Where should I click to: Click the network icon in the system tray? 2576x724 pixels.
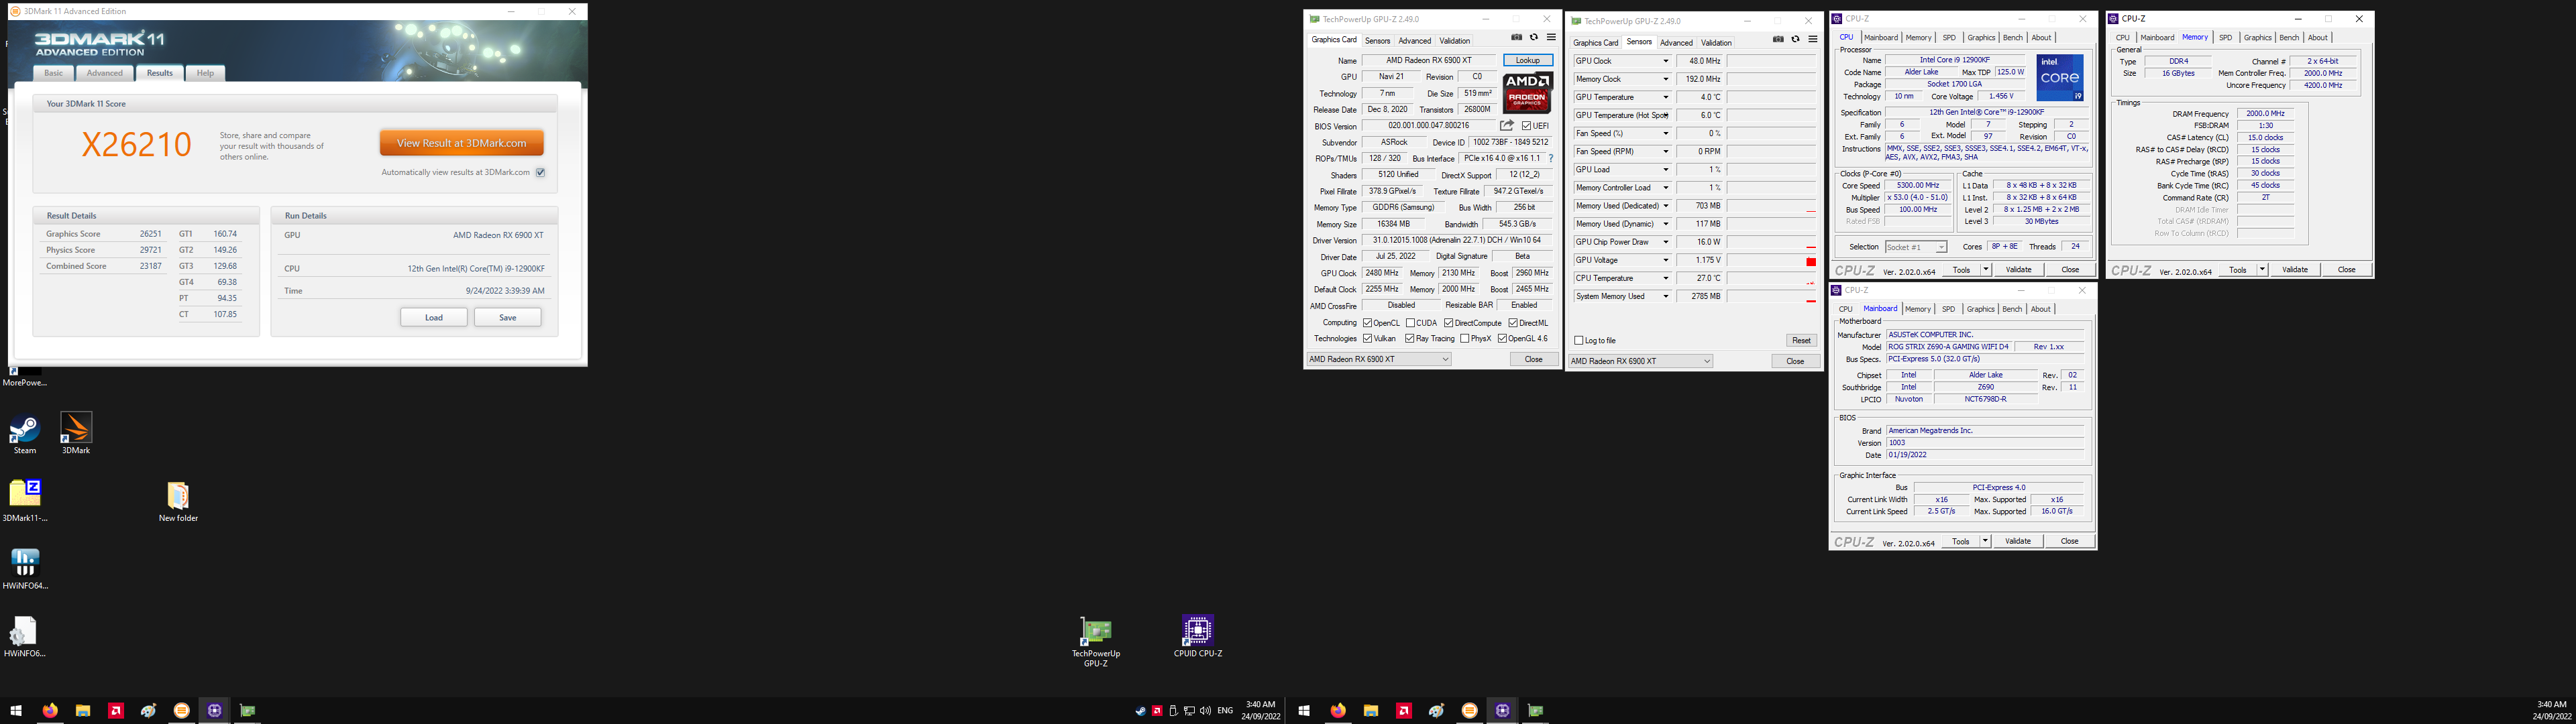point(1189,711)
